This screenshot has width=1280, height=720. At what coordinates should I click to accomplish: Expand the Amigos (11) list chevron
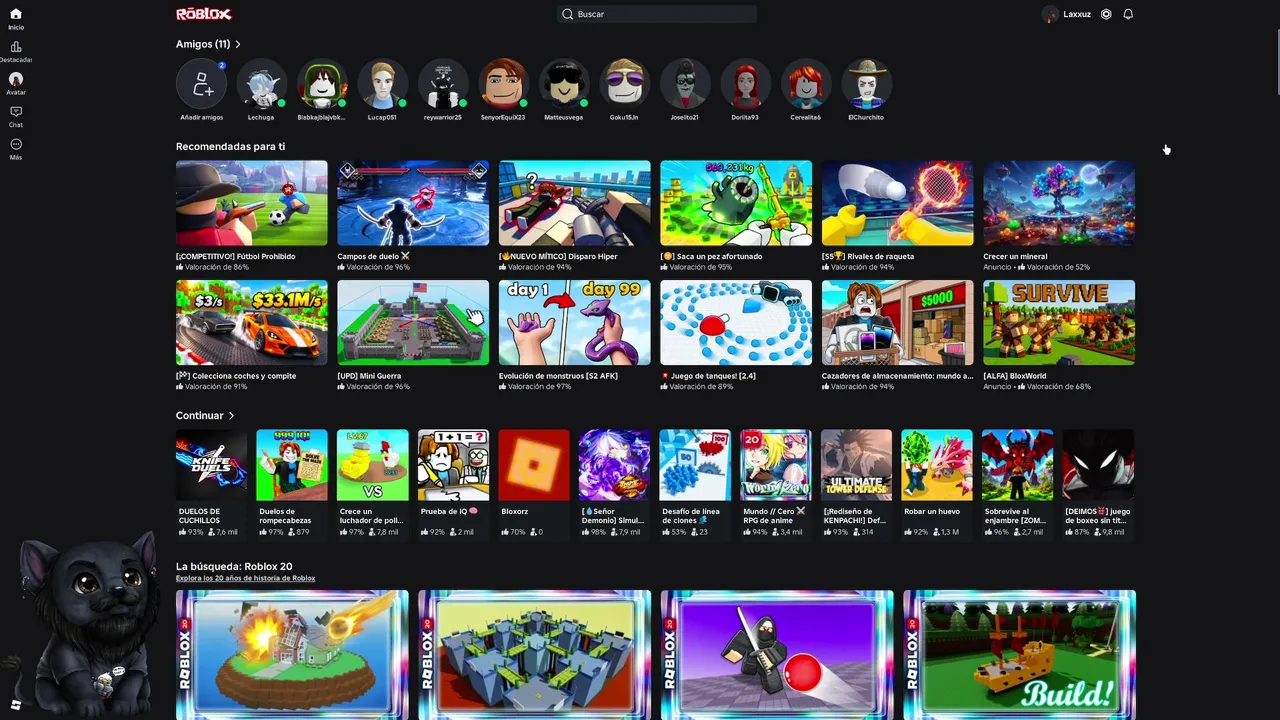point(238,44)
